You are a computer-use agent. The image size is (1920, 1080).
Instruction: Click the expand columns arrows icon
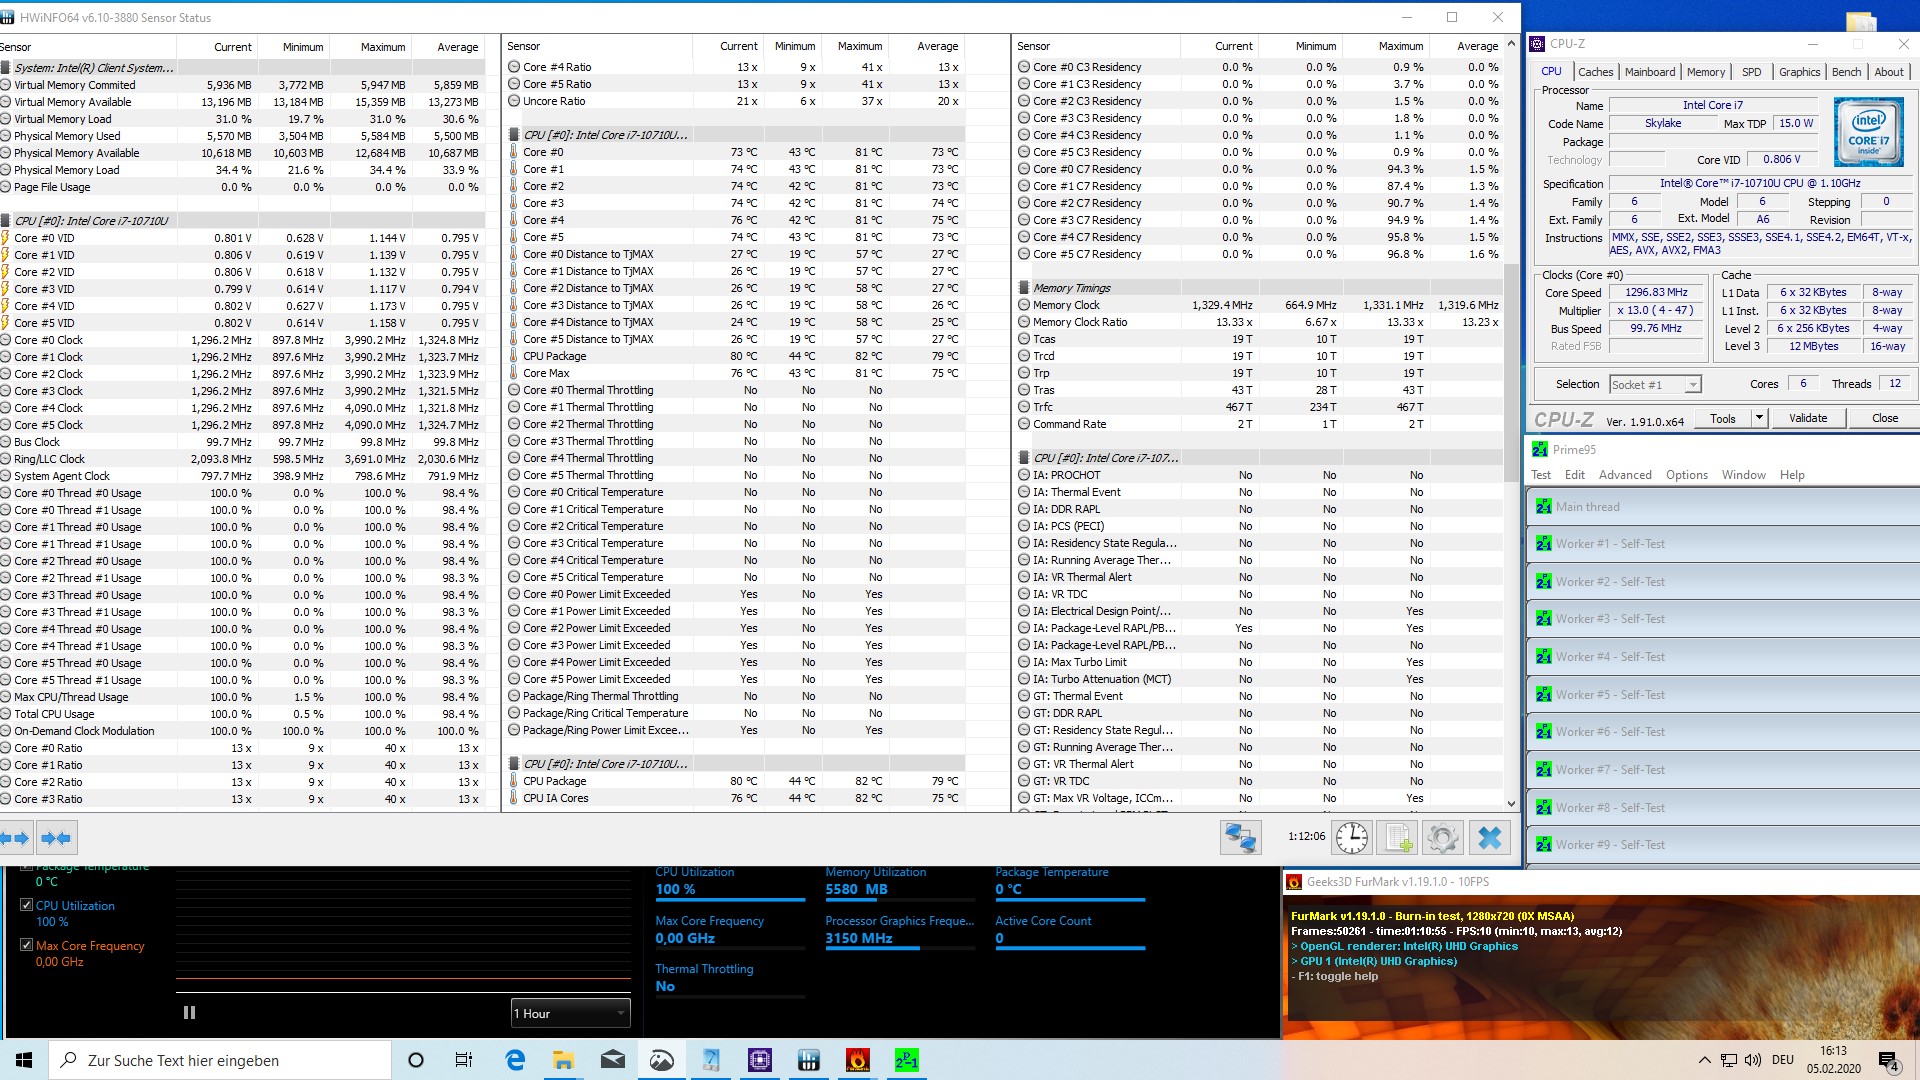pos(15,838)
